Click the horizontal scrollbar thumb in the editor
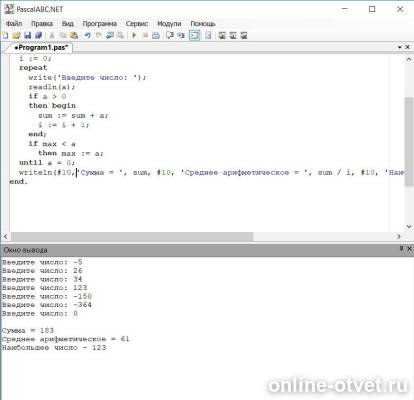Viewport: 414px width, 400px height. [132, 236]
